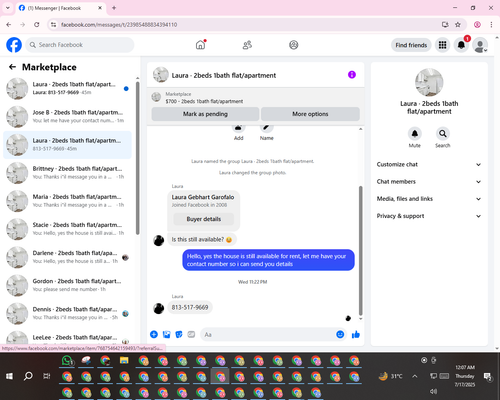Expand the Customize chat section
Image resolution: width=500 pixels, height=400 pixels.
tap(429, 164)
